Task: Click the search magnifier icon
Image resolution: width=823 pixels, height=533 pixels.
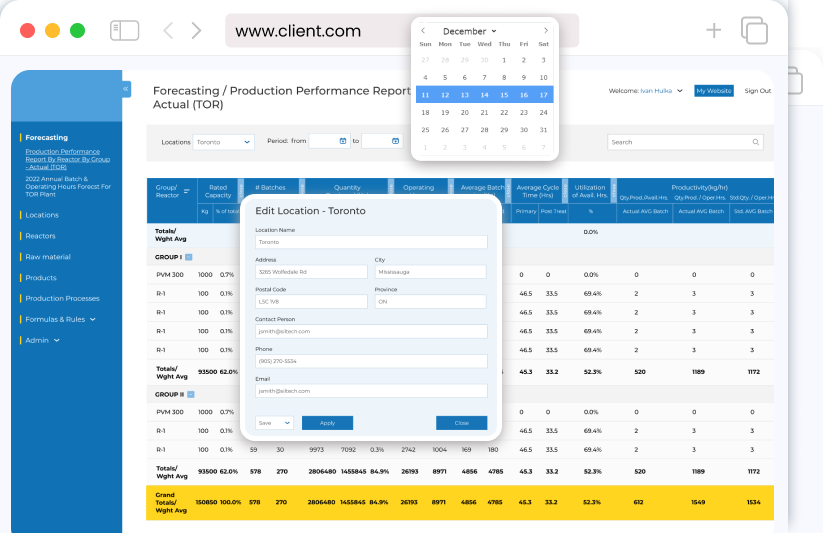Action: coord(756,142)
